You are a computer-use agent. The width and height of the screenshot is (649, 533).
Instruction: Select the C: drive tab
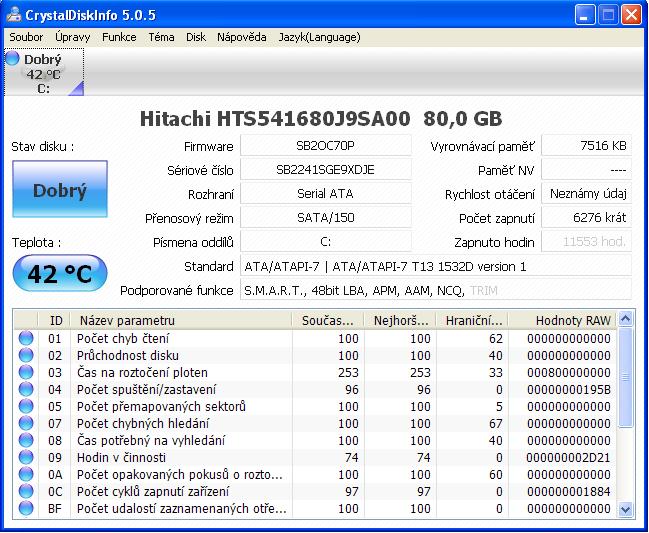click(x=44, y=74)
